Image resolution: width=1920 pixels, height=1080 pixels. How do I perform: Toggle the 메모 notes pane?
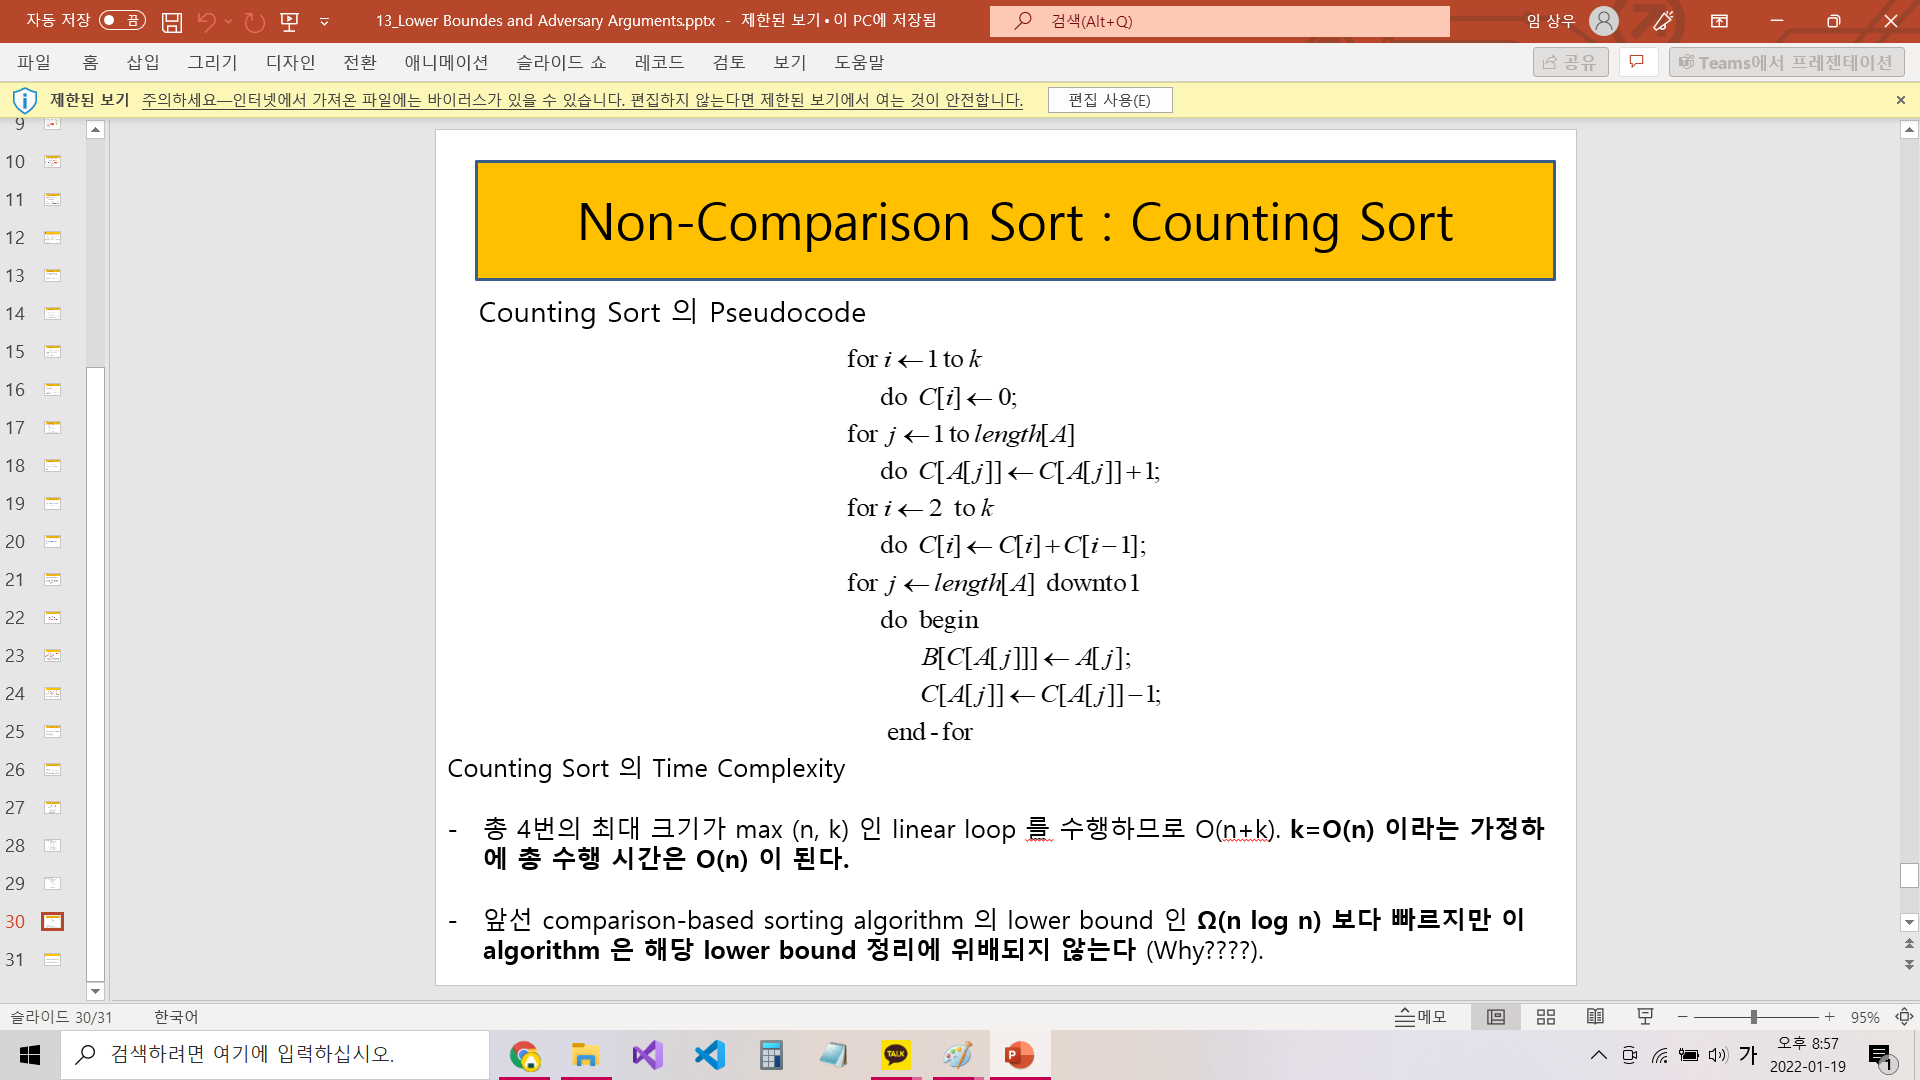pos(1422,1017)
